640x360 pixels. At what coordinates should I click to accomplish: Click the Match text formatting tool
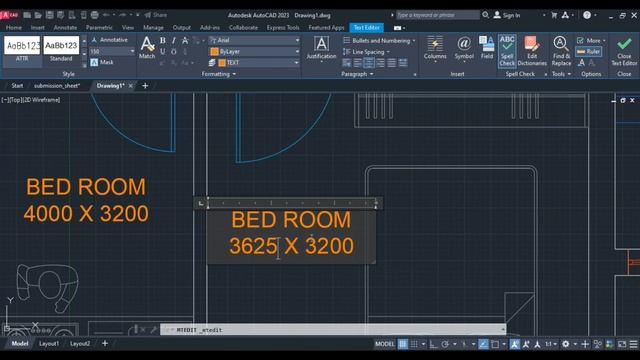coord(147,48)
